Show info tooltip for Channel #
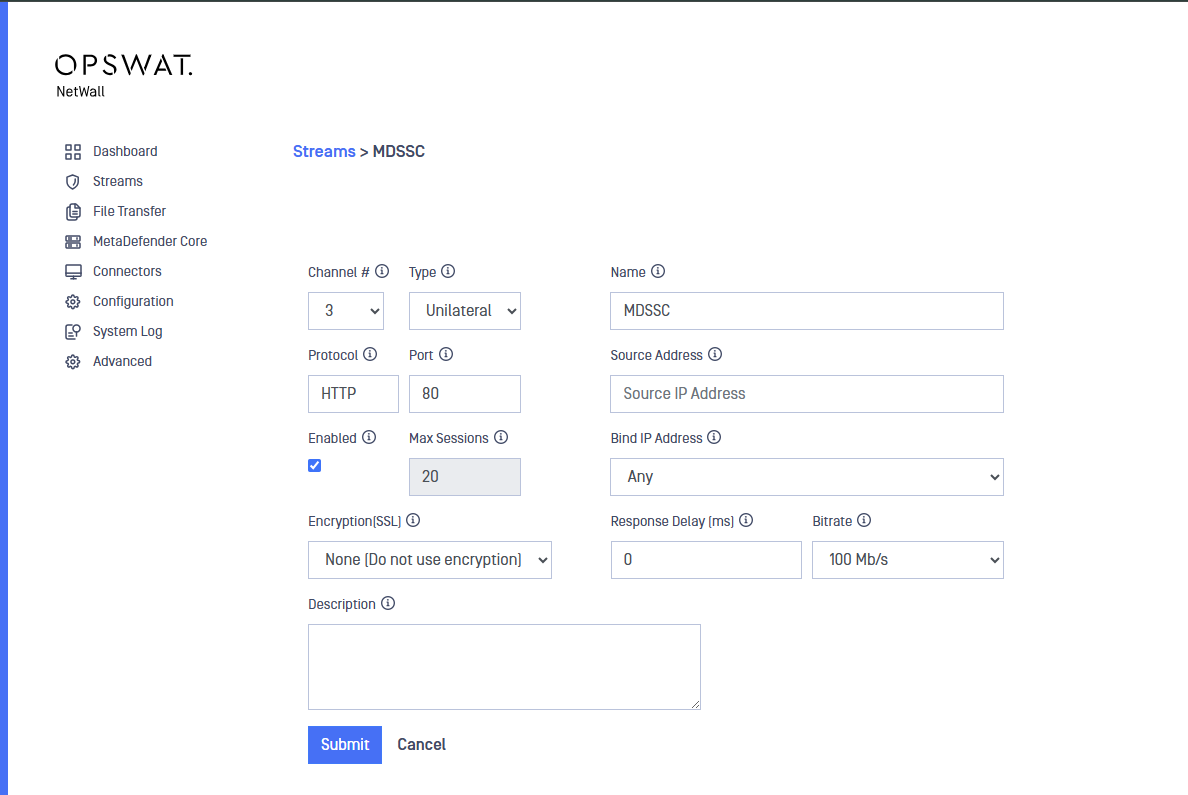The height and width of the screenshot is (795, 1188). 382,271
